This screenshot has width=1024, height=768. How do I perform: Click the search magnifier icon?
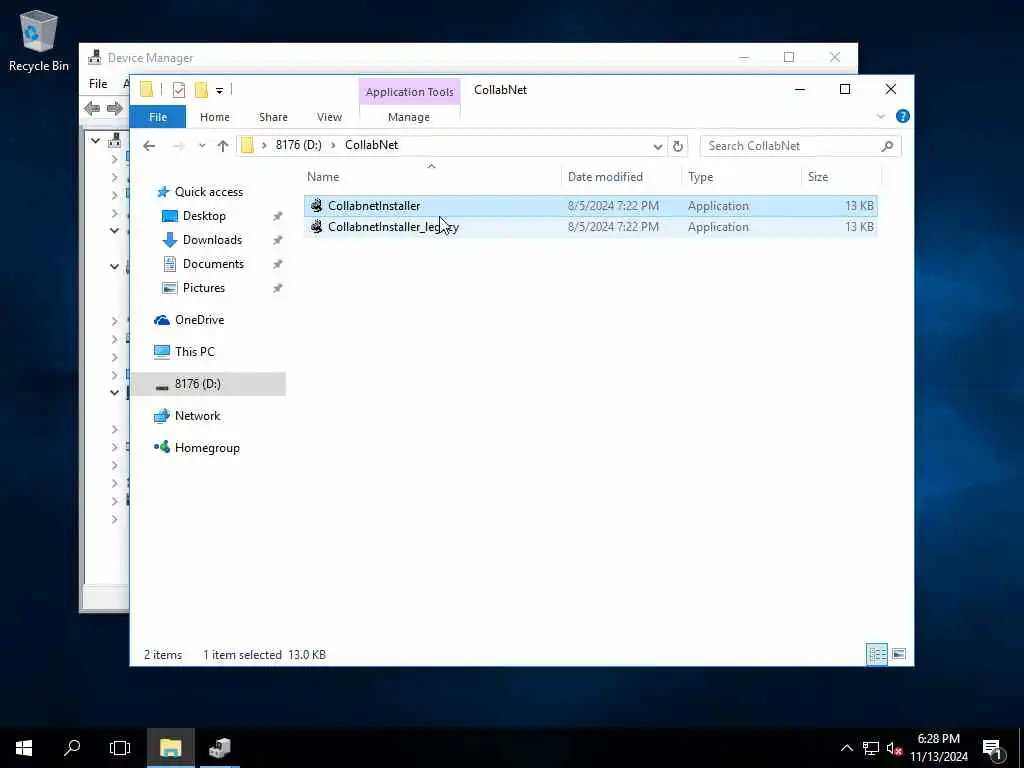click(x=887, y=146)
